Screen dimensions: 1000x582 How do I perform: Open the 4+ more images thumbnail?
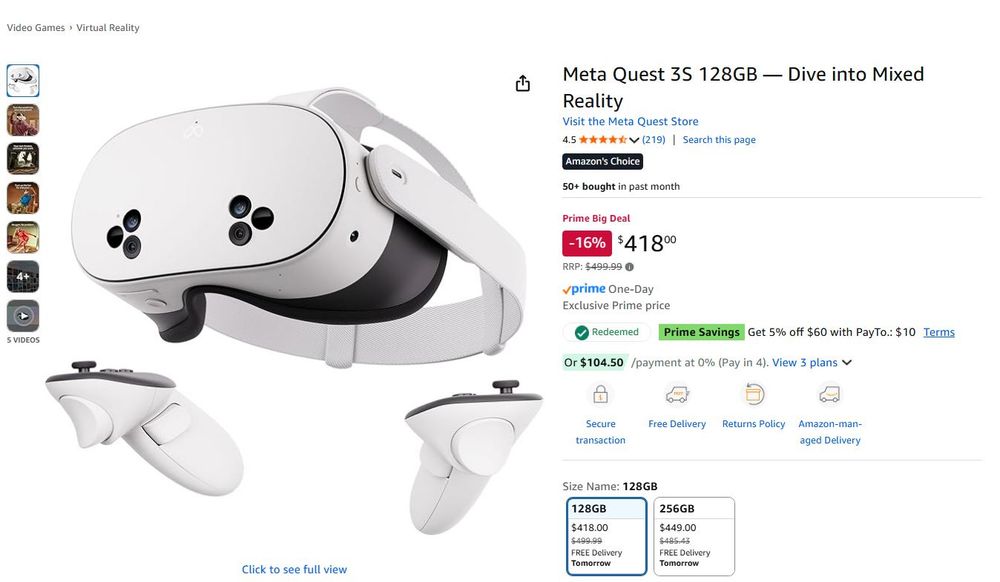pos(23,277)
